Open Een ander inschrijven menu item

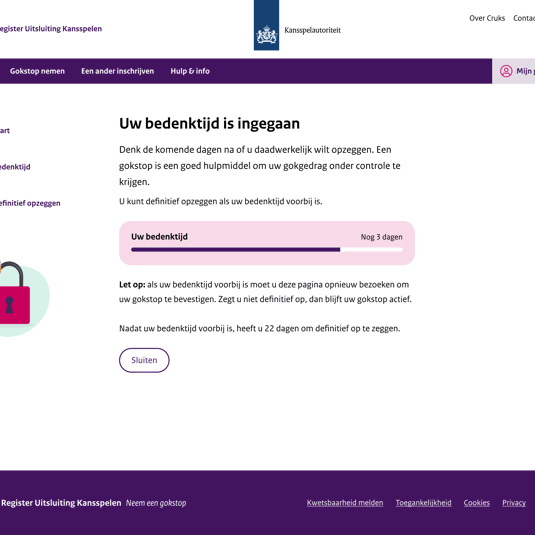coord(117,71)
